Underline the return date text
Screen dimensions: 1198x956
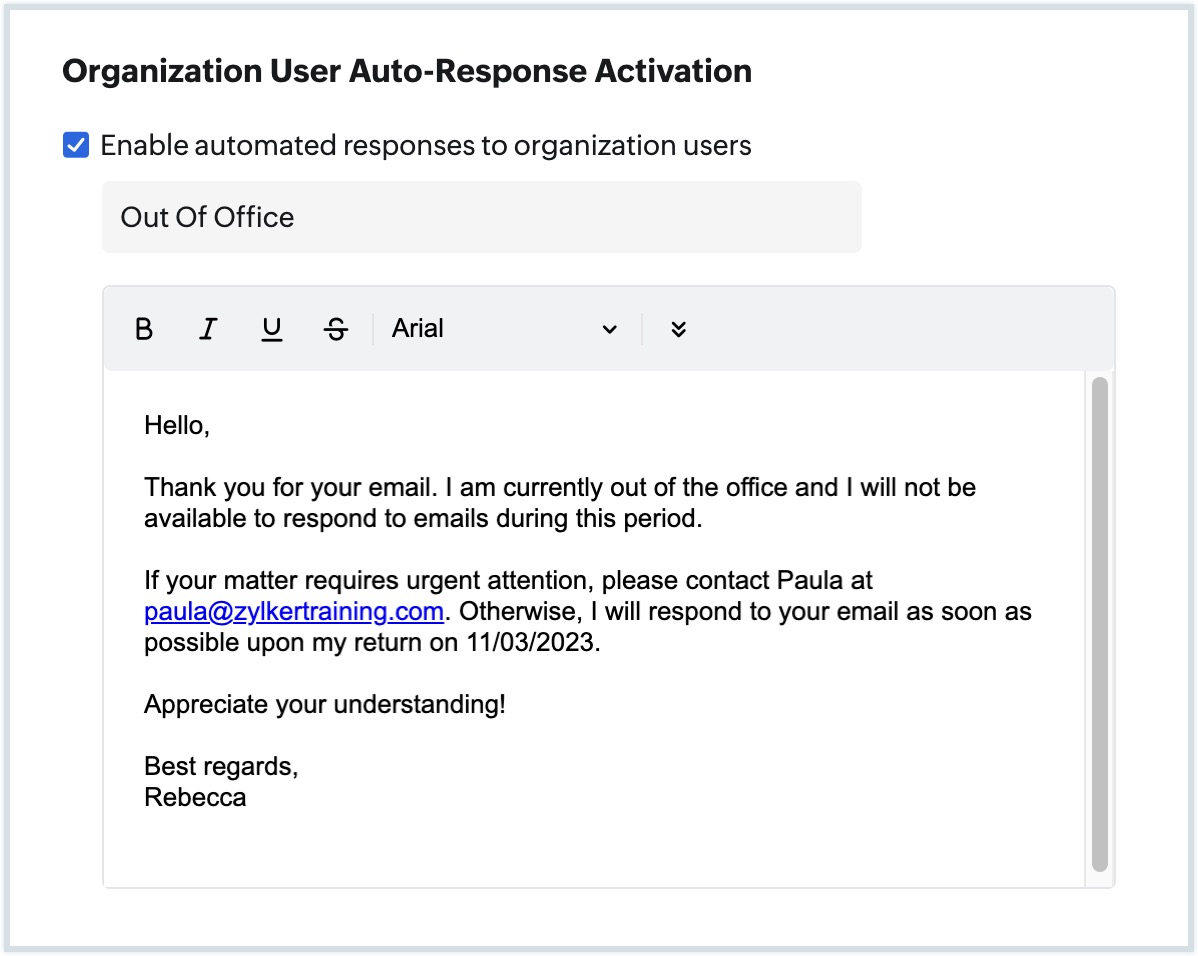[x=271, y=328]
